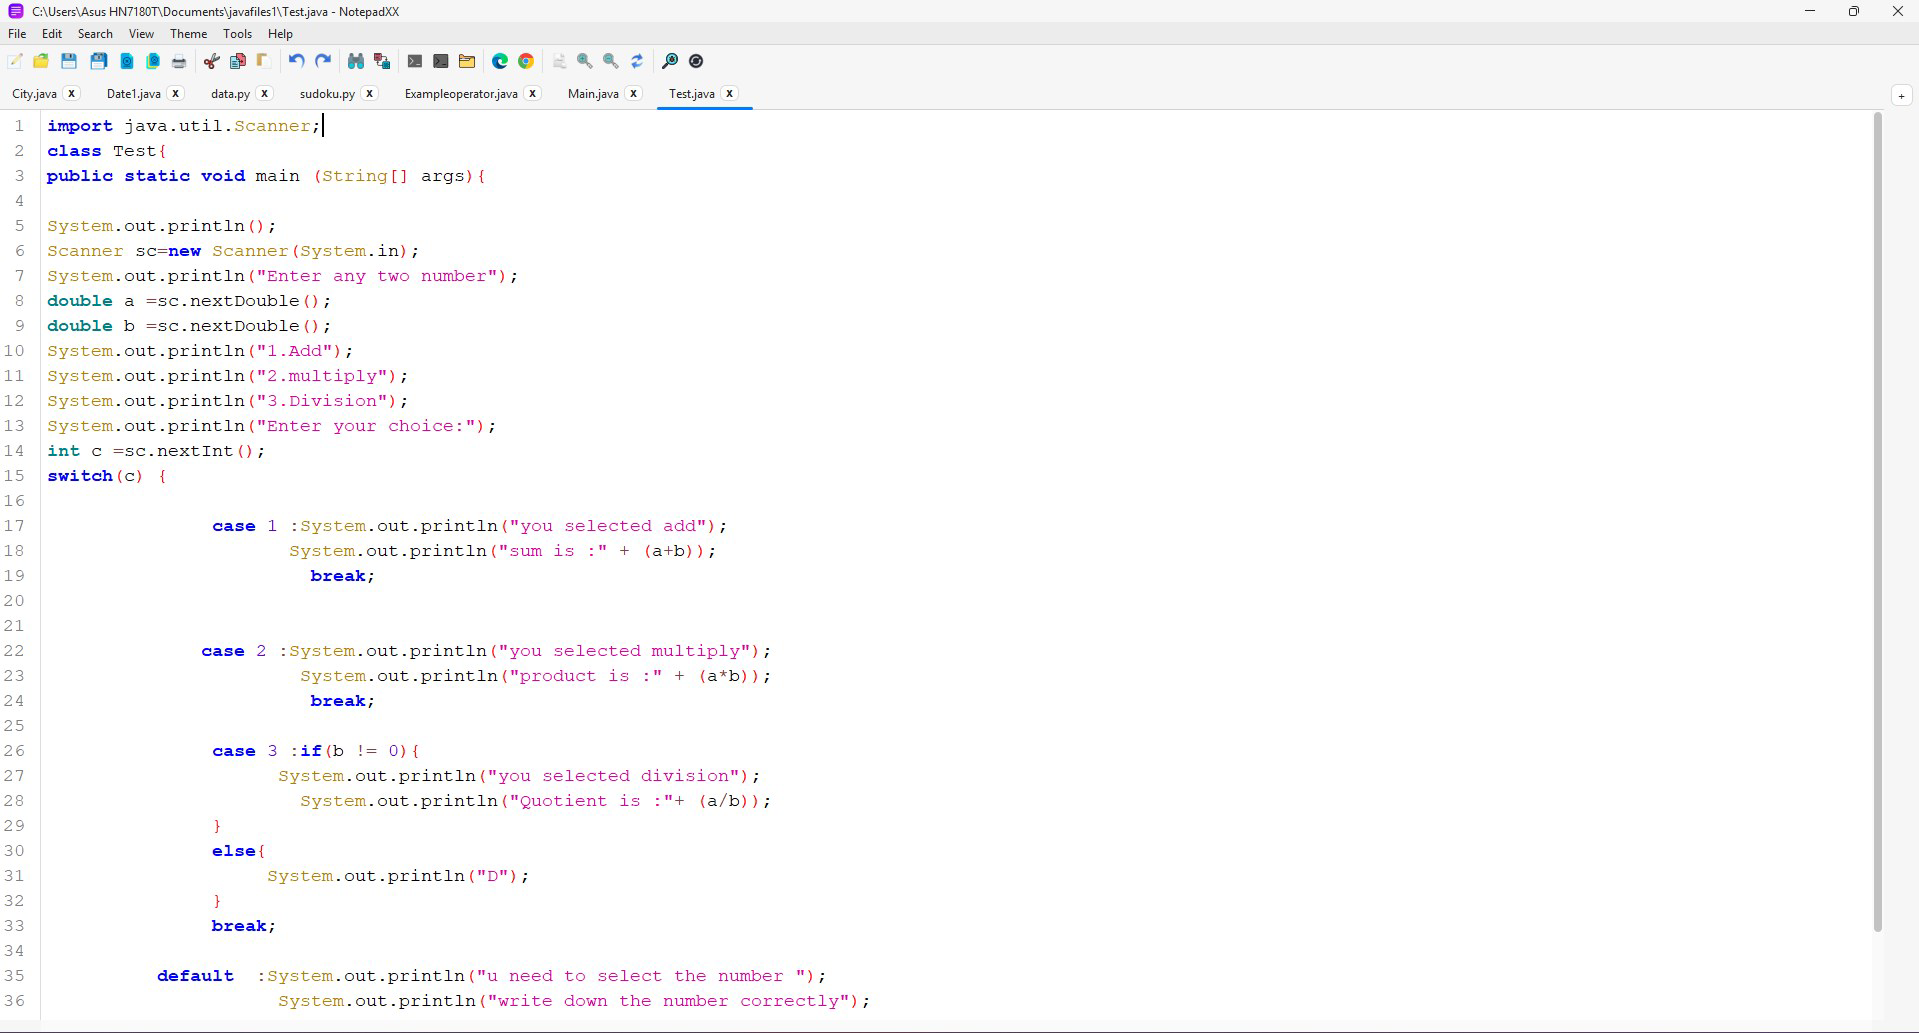Image resolution: width=1919 pixels, height=1033 pixels.
Task: Click the grayed document icon before zoom tools
Action: 559,61
